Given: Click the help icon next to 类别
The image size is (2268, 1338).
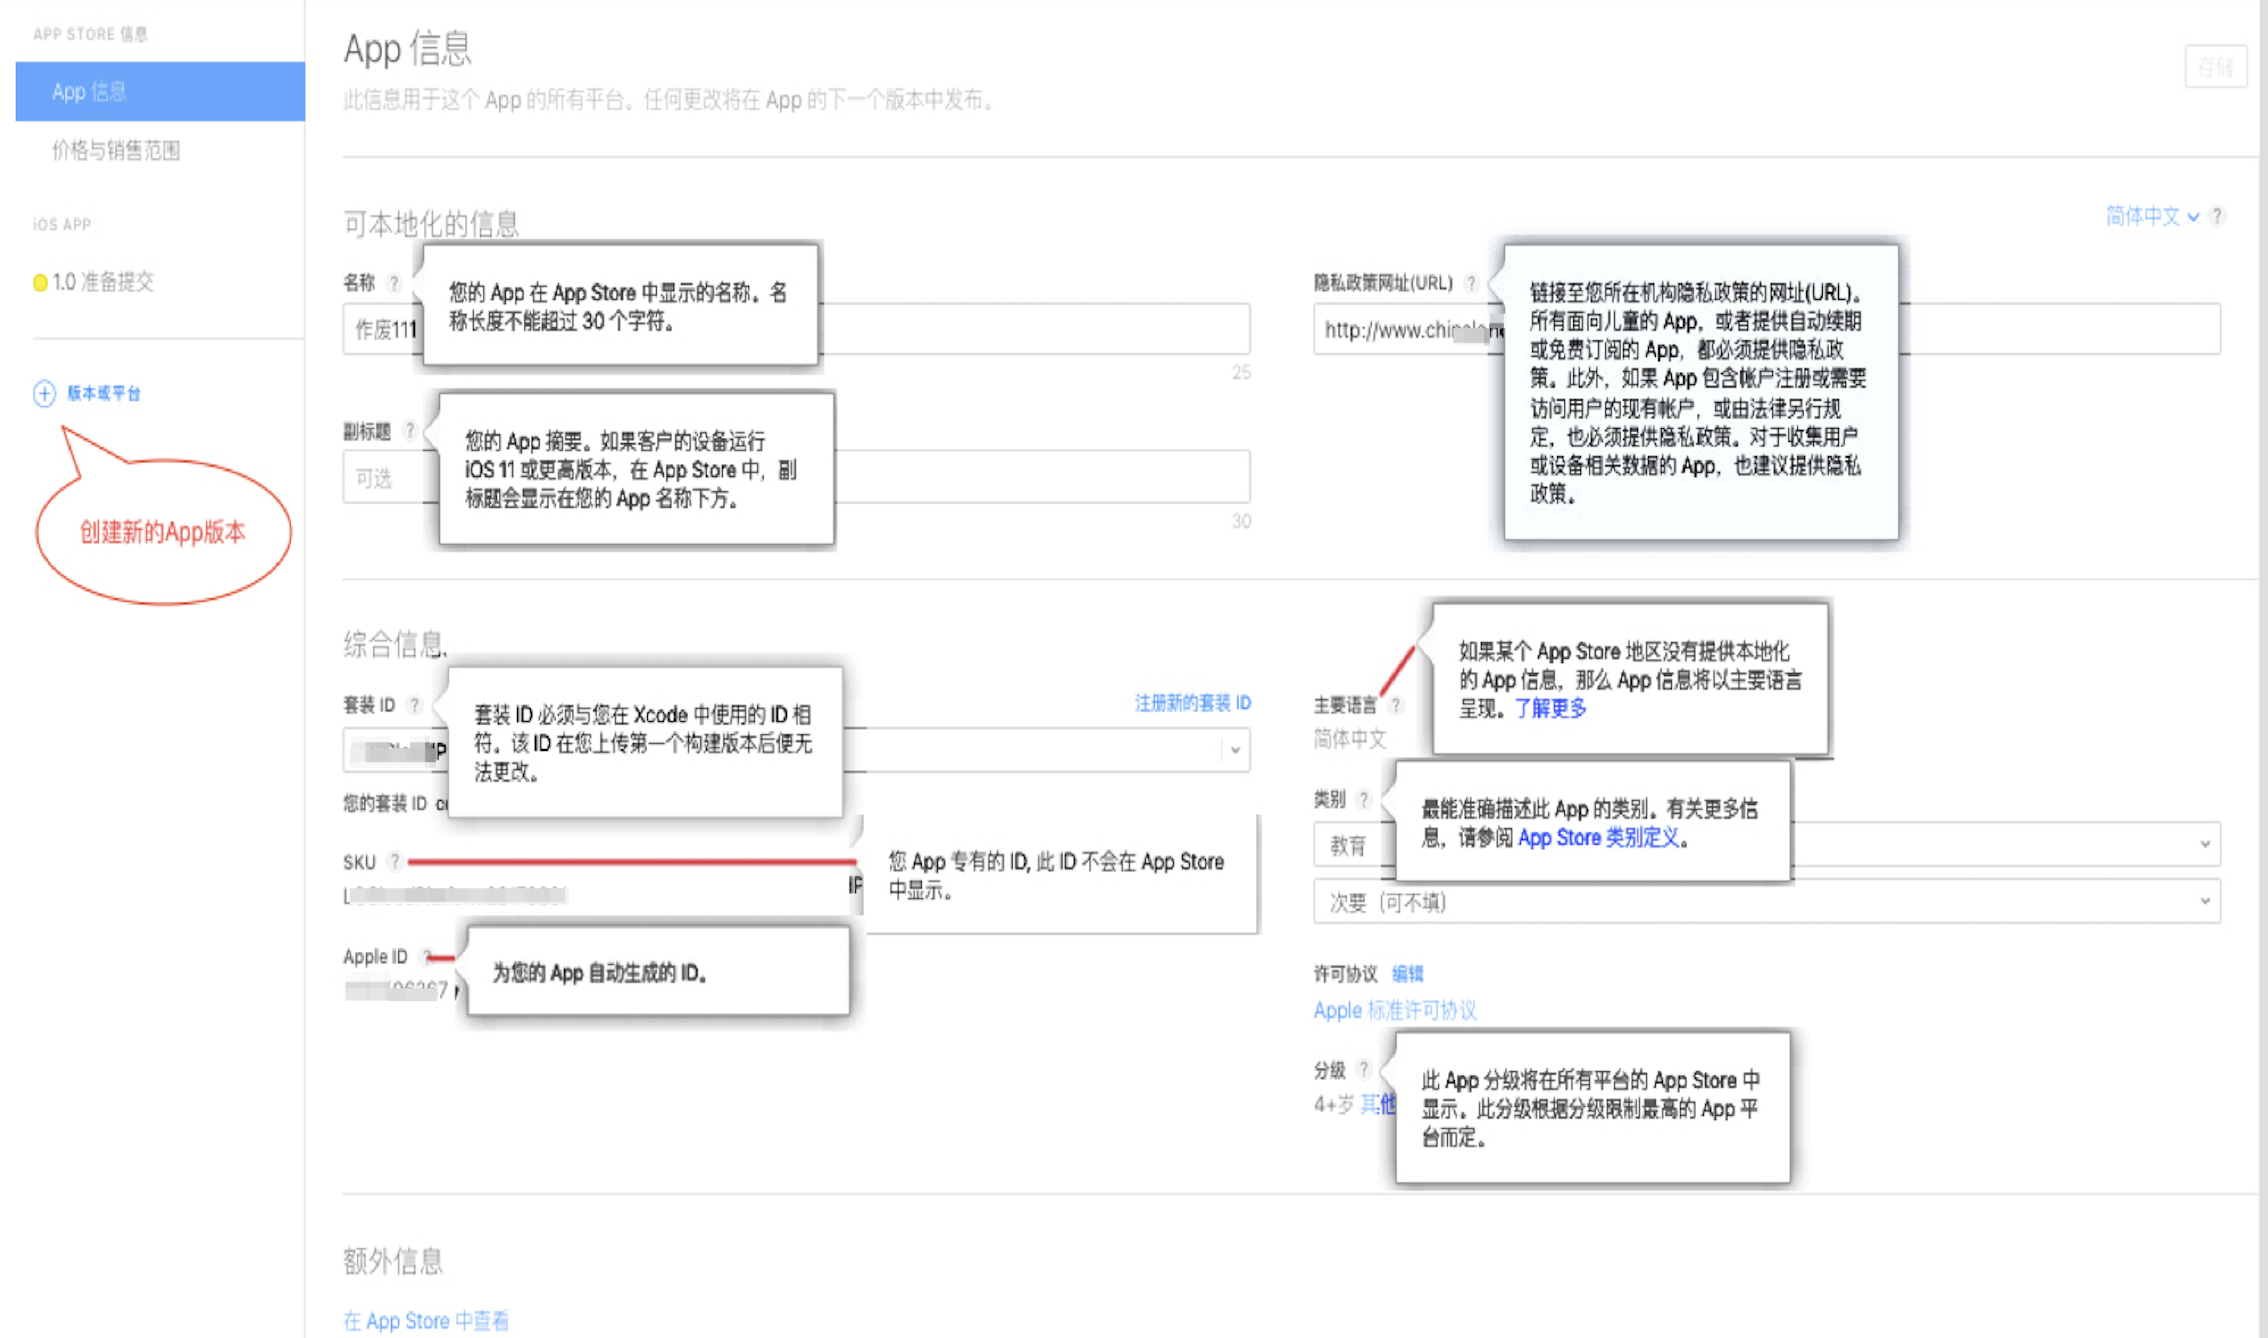Looking at the screenshot, I should (x=1363, y=799).
